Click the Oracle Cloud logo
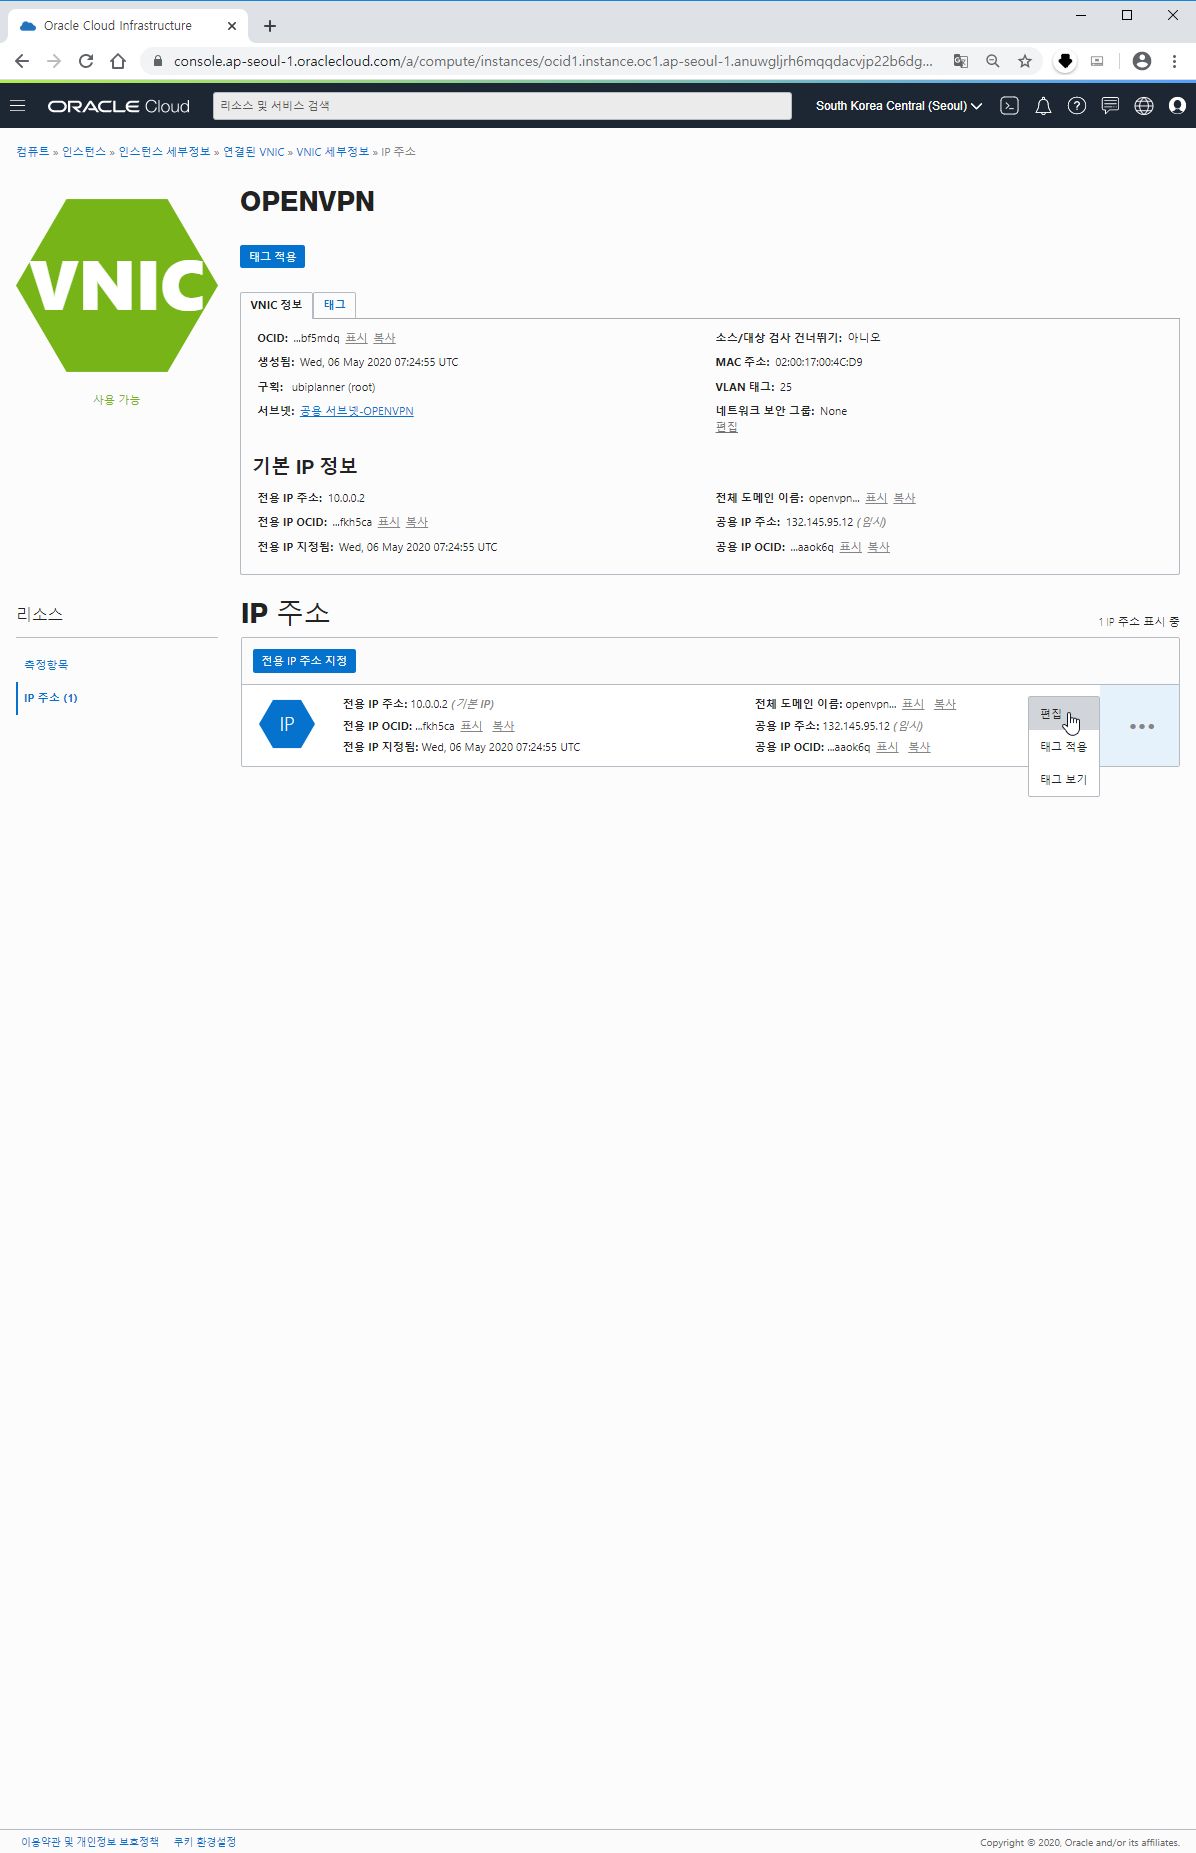This screenshot has height=1853, width=1196. 118,106
